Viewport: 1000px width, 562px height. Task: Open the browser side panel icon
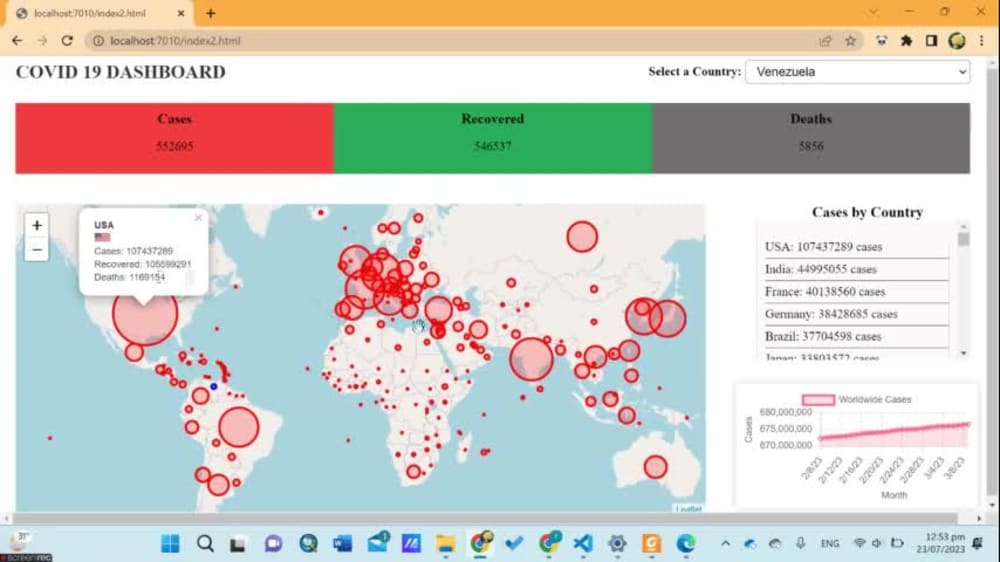pos(931,41)
